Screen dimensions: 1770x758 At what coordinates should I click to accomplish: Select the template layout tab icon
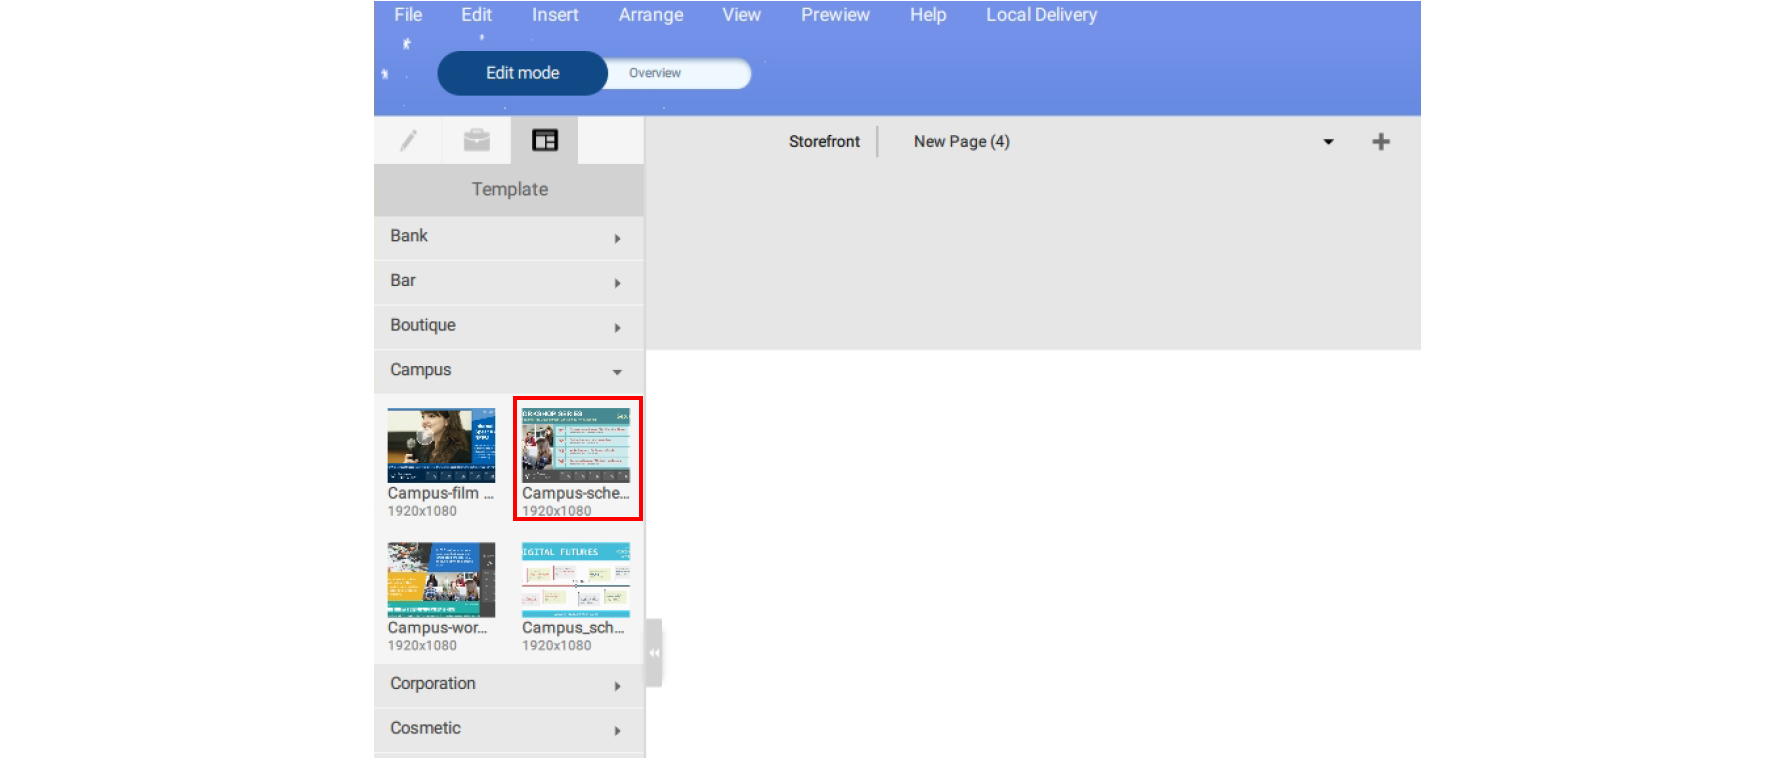click(545, 141)
